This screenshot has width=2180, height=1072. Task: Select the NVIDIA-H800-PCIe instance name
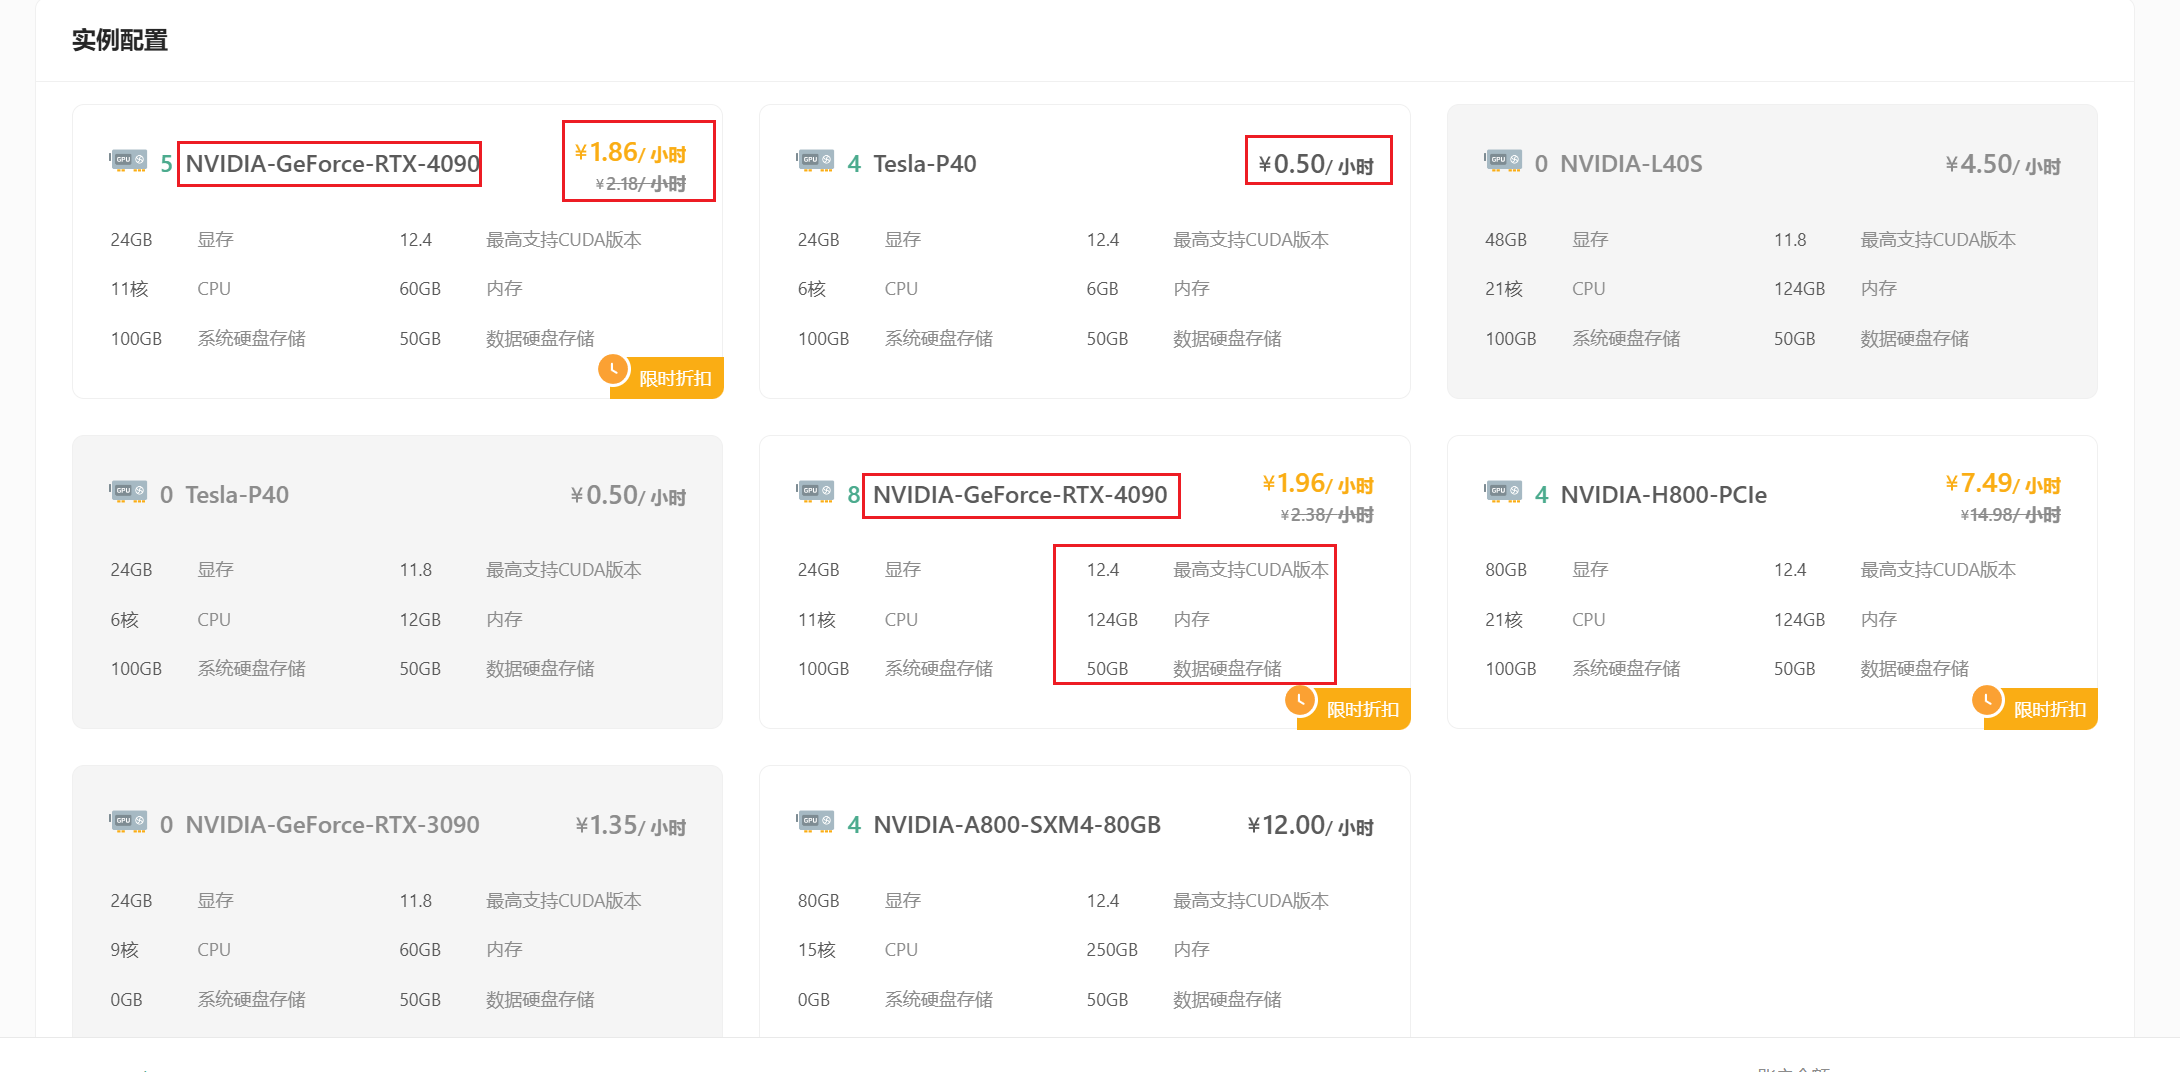(x=1664, y=495)
